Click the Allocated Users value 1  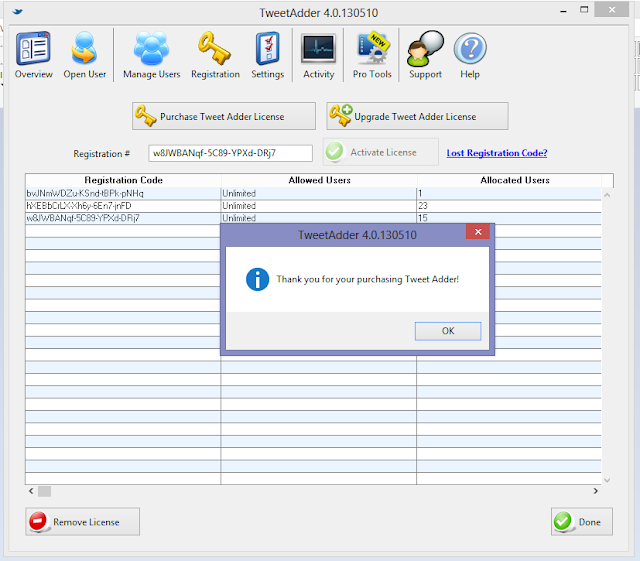click(x=420, y=193)
